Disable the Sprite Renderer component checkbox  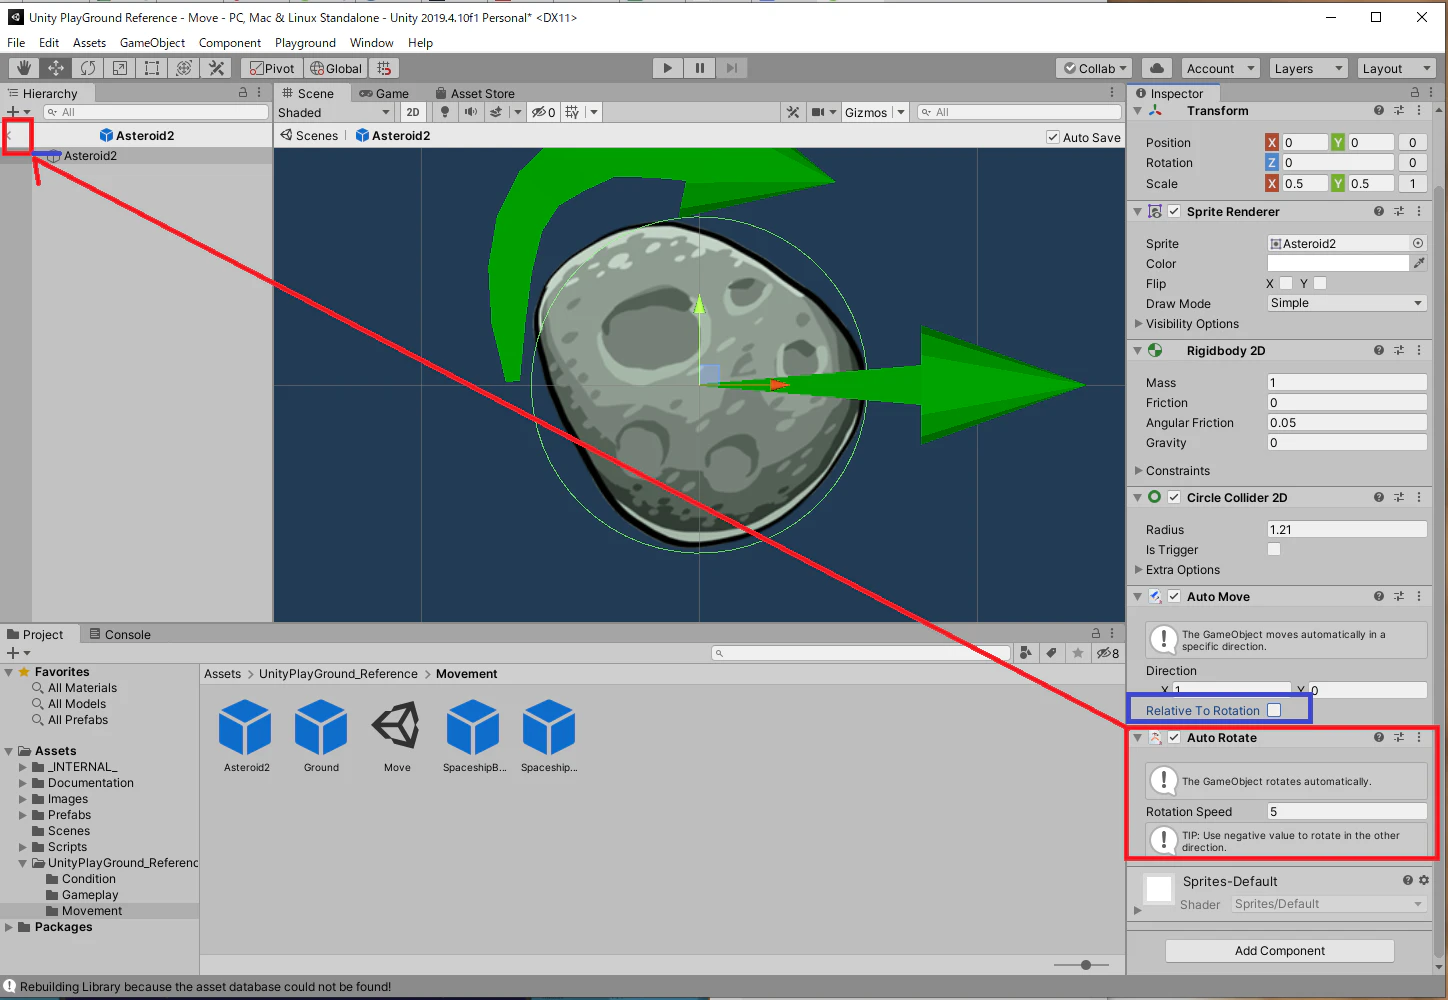1174,211
